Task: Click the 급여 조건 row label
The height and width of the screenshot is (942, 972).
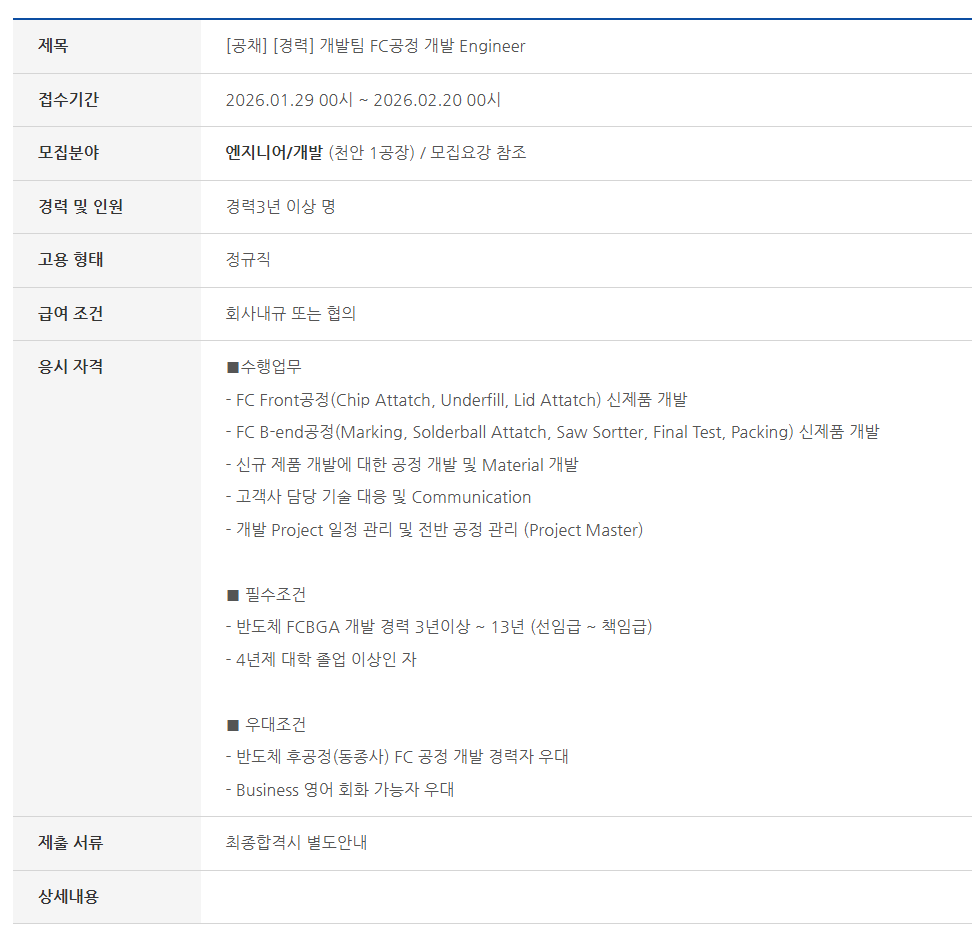Action: [70, 314]
